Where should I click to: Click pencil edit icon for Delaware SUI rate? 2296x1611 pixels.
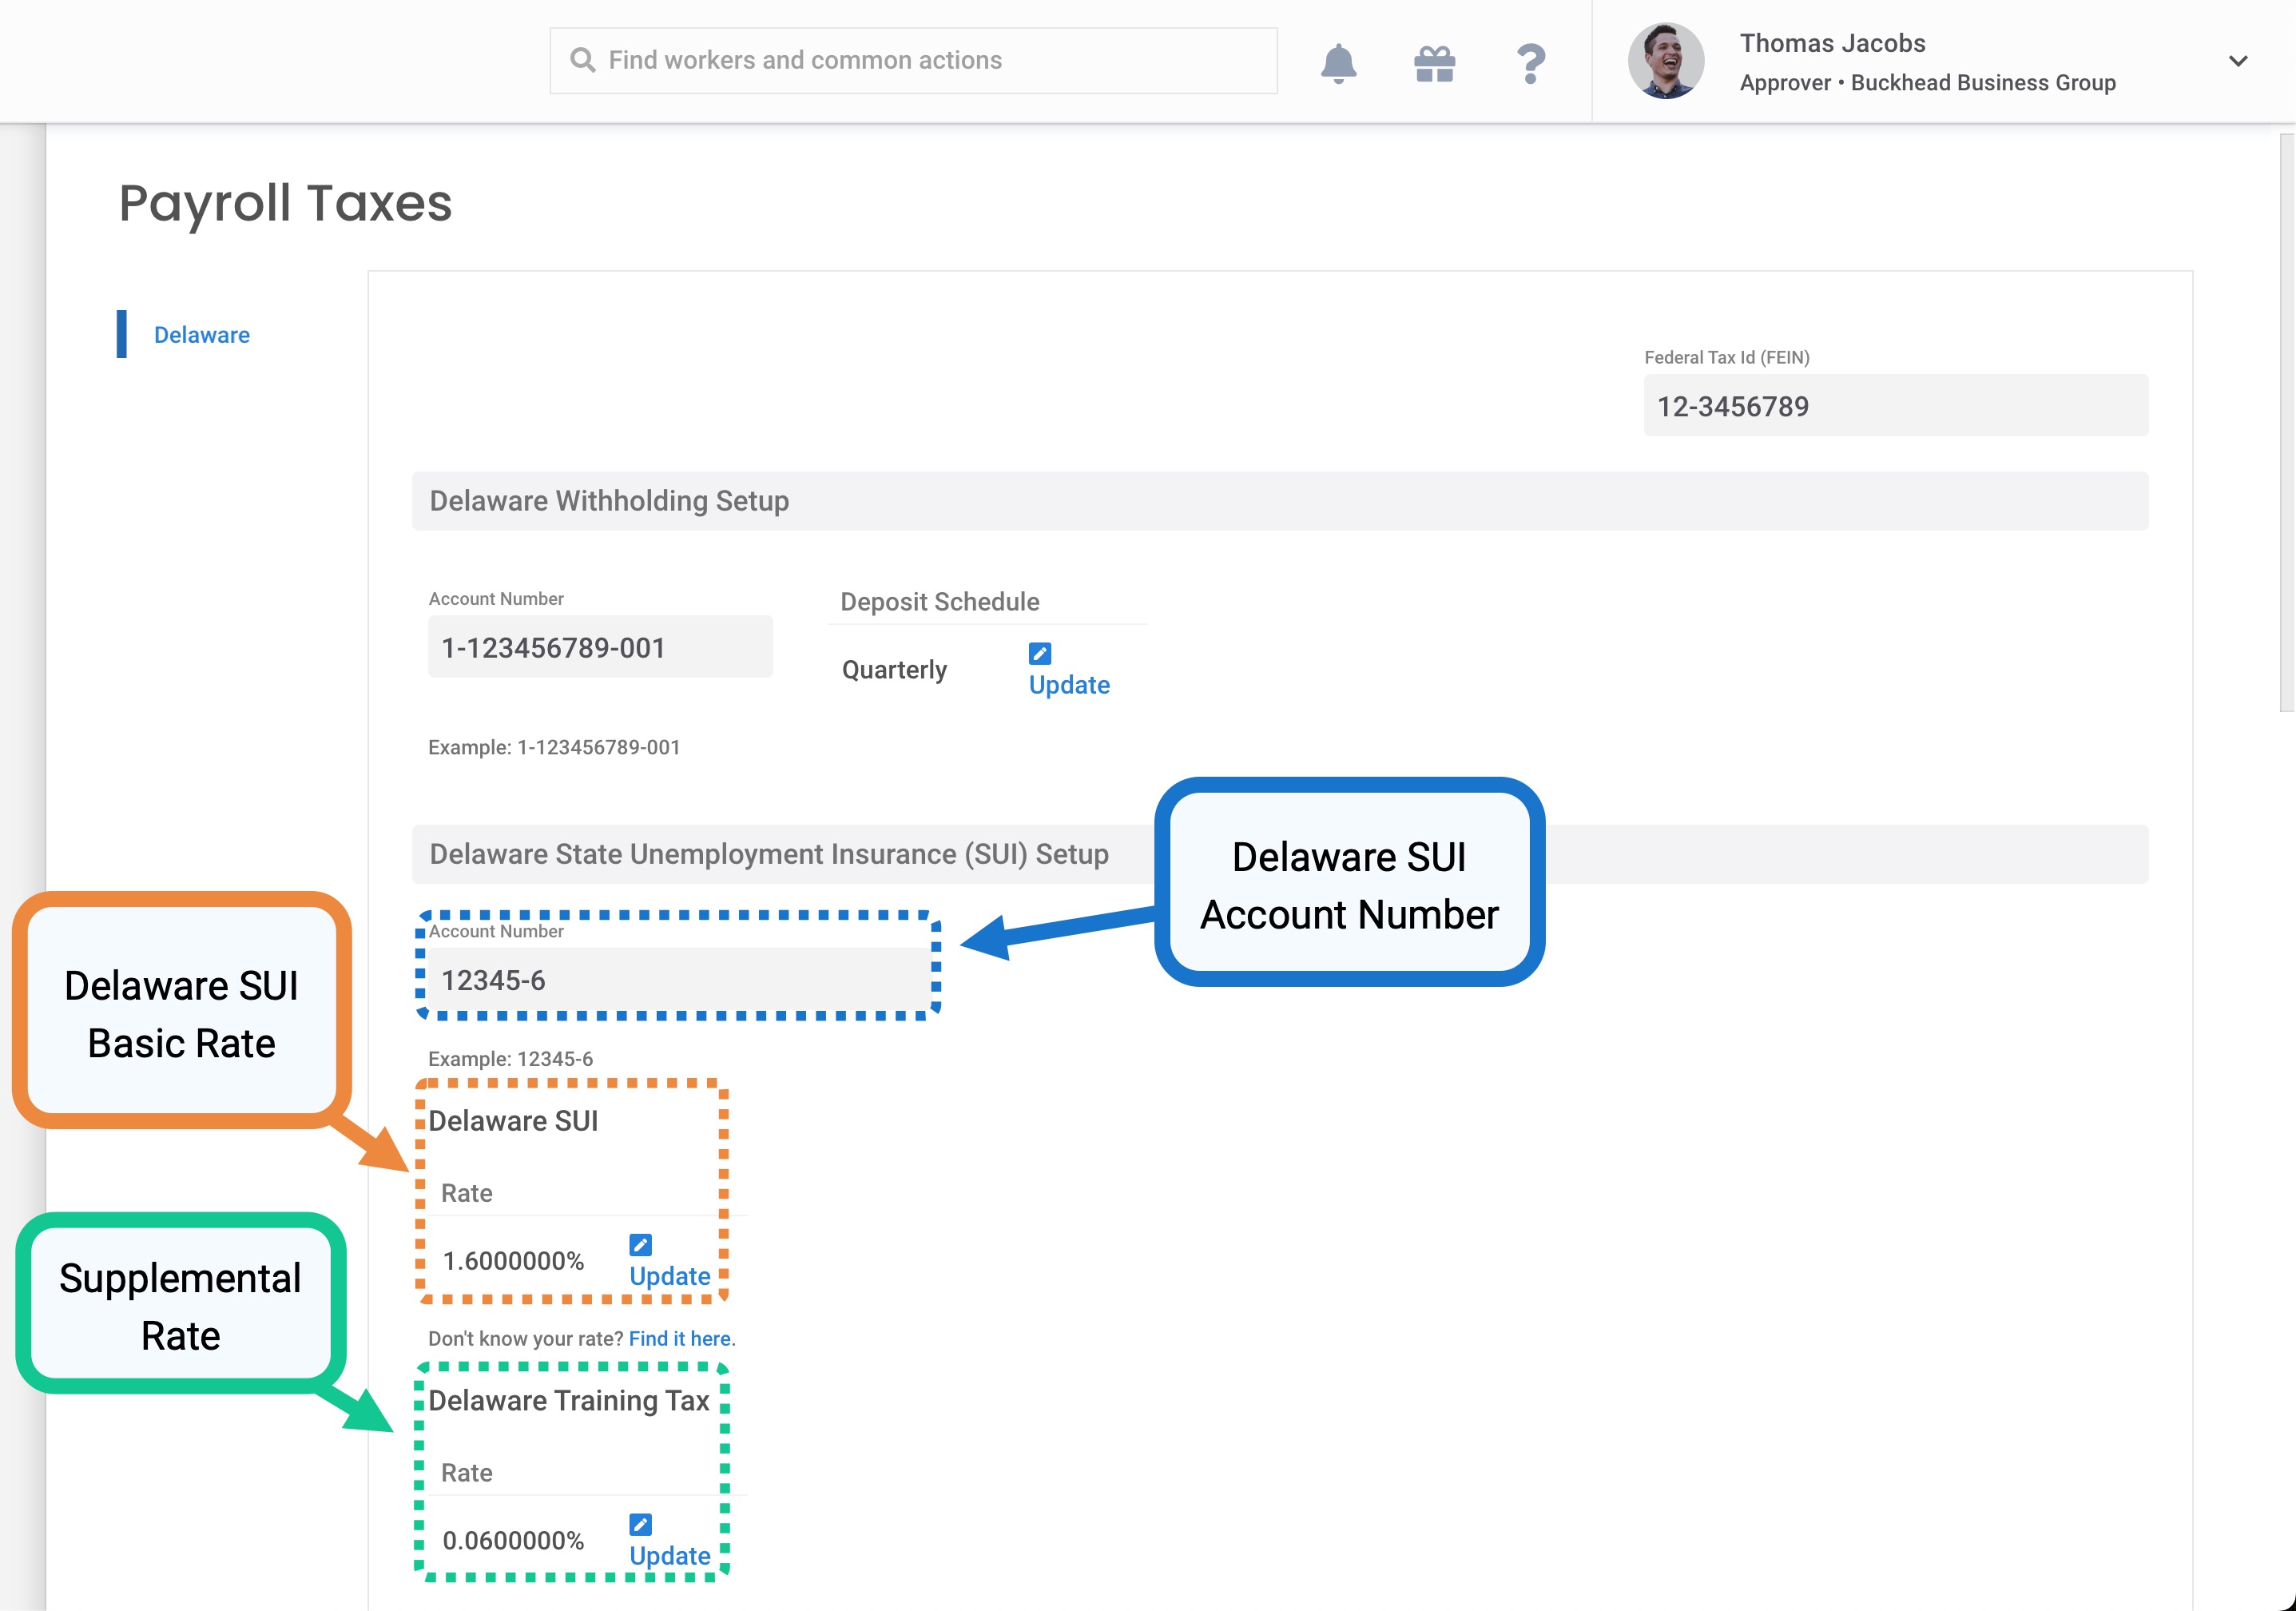pyautogui.click(x=640, y=1245)
